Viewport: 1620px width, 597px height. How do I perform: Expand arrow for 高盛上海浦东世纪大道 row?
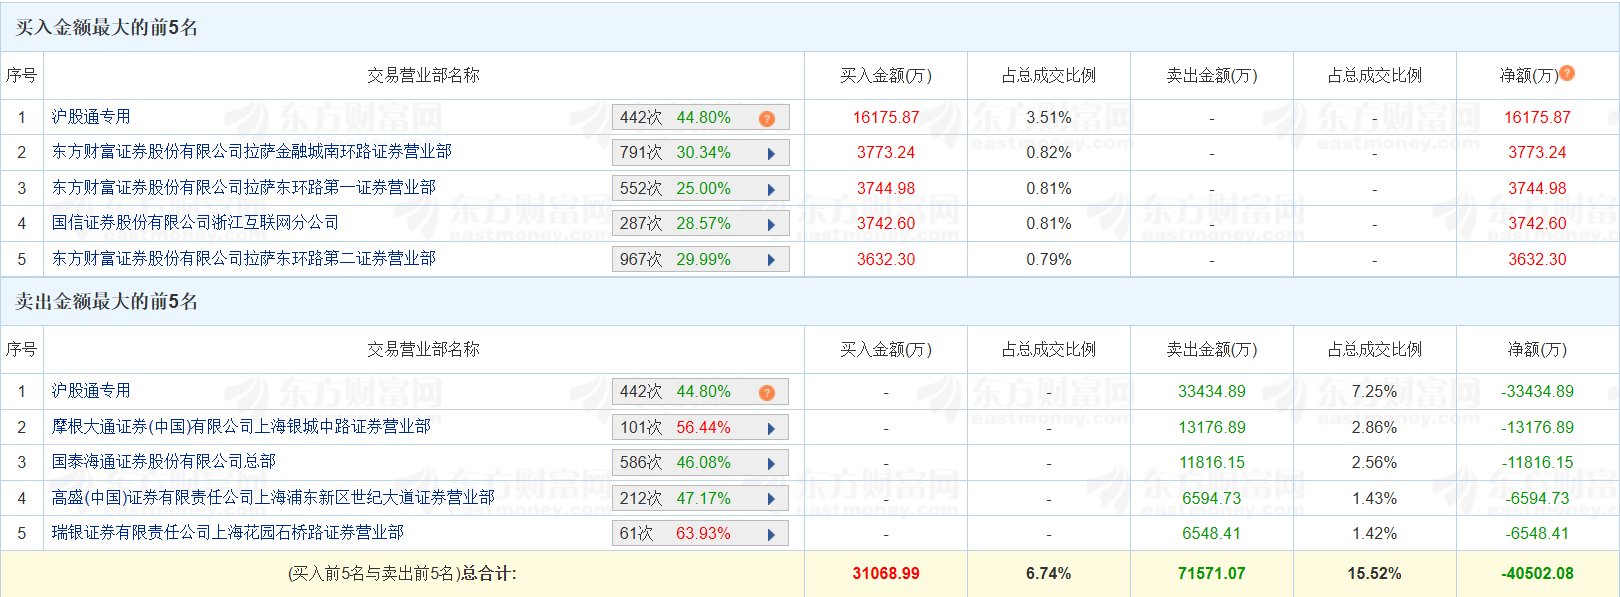pyautogui.click(x=771, y=499)
